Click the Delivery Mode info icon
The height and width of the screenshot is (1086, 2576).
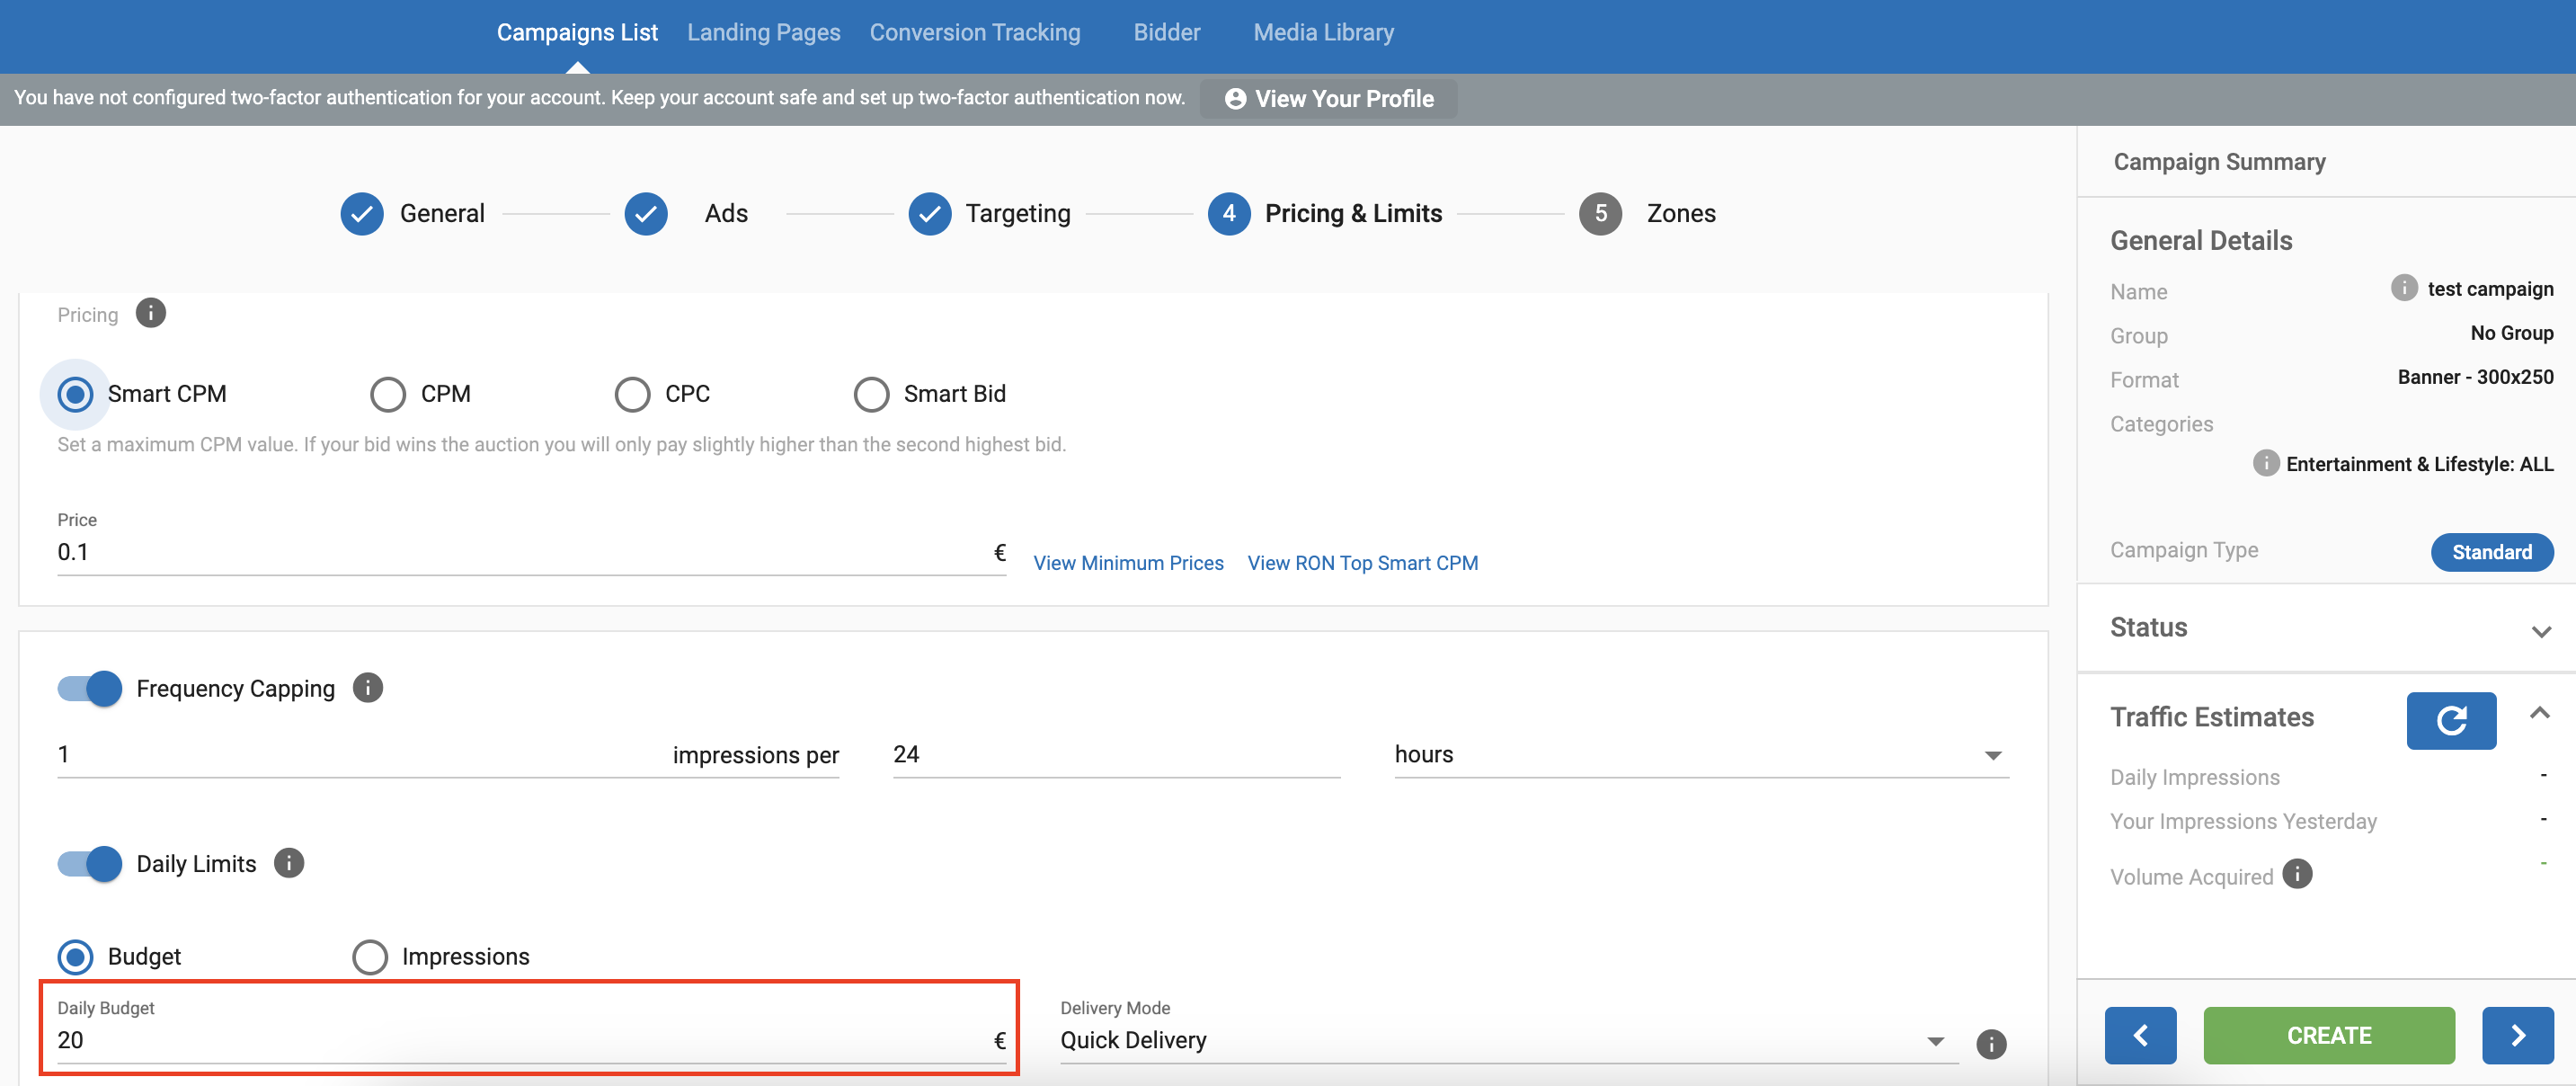point(1990,1044)
